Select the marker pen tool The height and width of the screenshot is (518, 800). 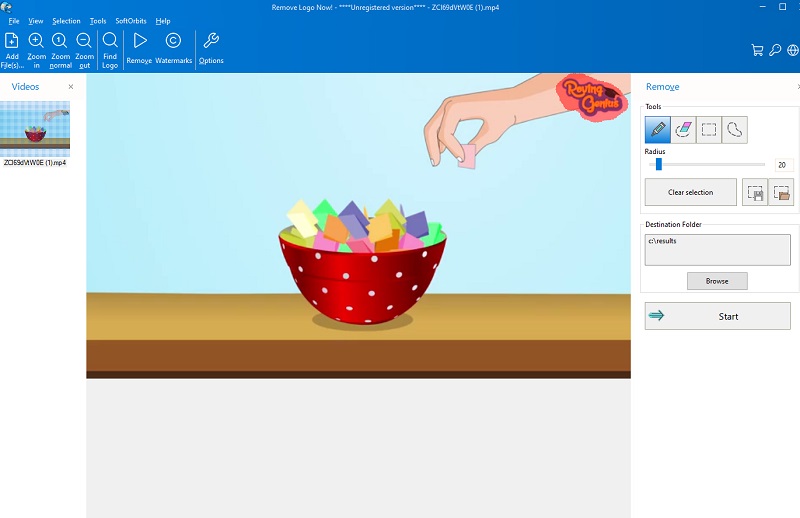[x=658, y=130]
